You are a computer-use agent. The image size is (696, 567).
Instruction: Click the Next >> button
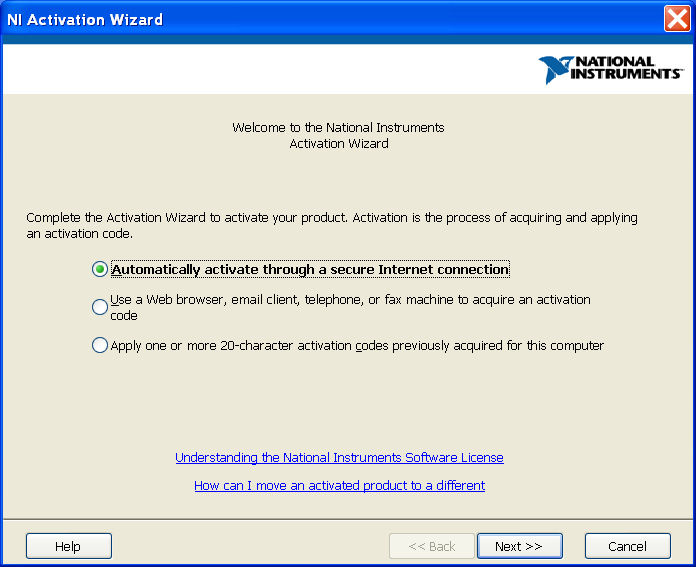pos(520,546)
